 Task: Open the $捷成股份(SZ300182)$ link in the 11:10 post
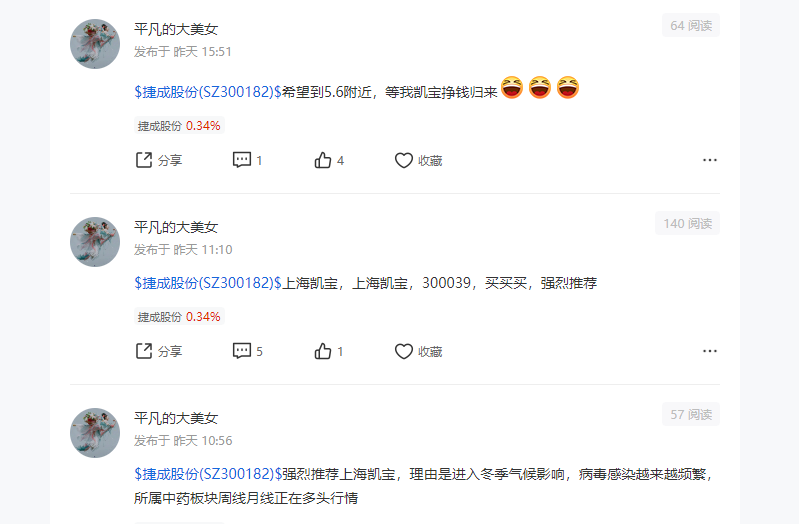pos(208,283)
